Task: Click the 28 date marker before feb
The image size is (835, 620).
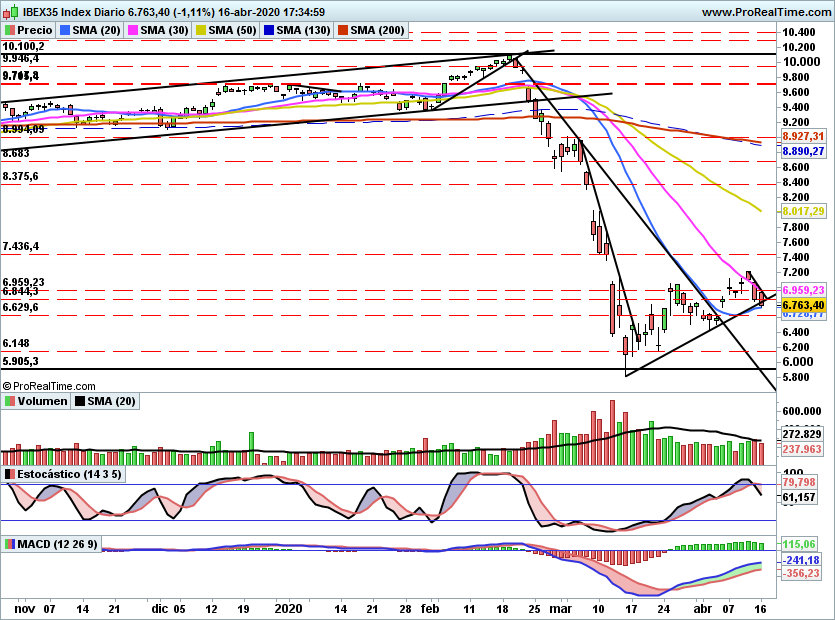Action: click(x=405, y=609)
